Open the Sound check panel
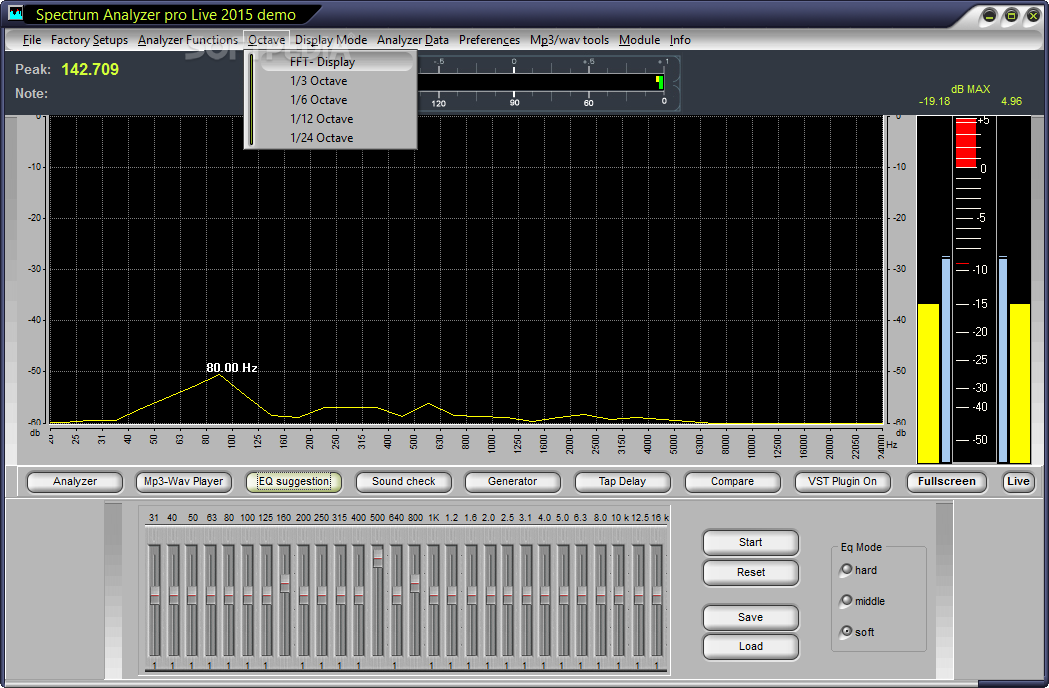1049x688 pixels. pyautogui.click(x=403, y=482)
